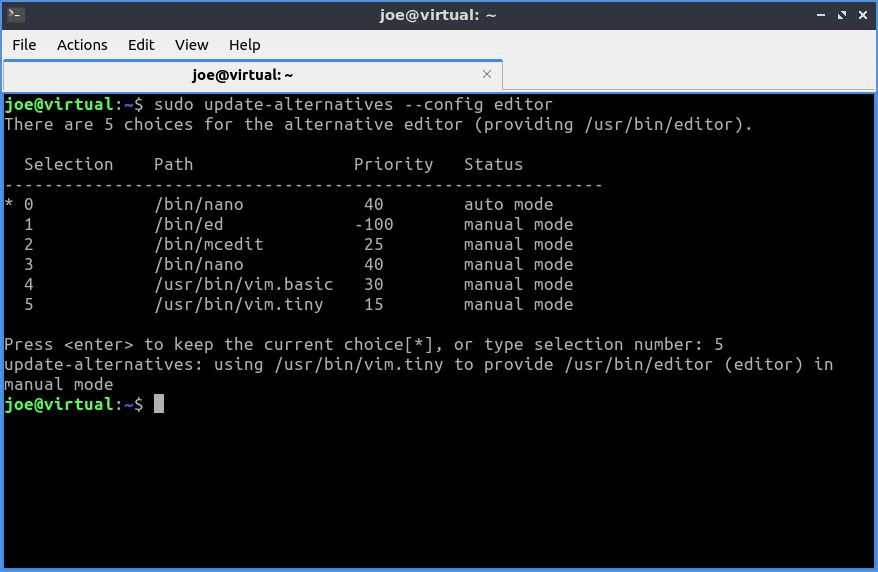The image size is (878, 572).
Task: Maximize the terminal window
Action: 842,15
